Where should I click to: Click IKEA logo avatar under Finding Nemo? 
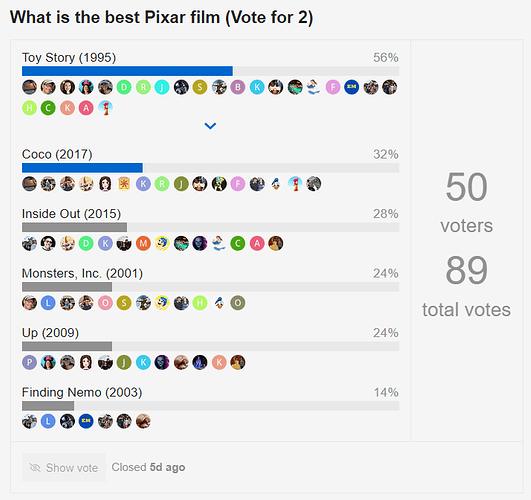coord(86,421)
